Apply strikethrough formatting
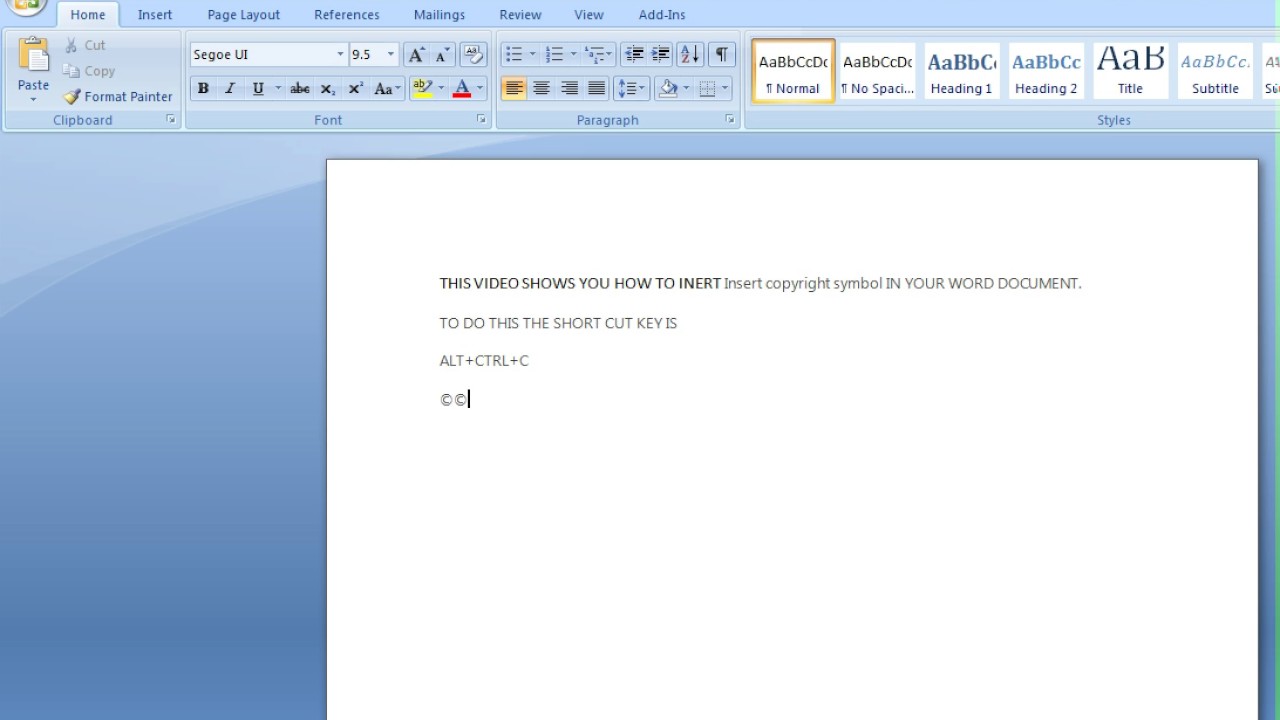Screen dimensions: 1280x720 point(299,88)
